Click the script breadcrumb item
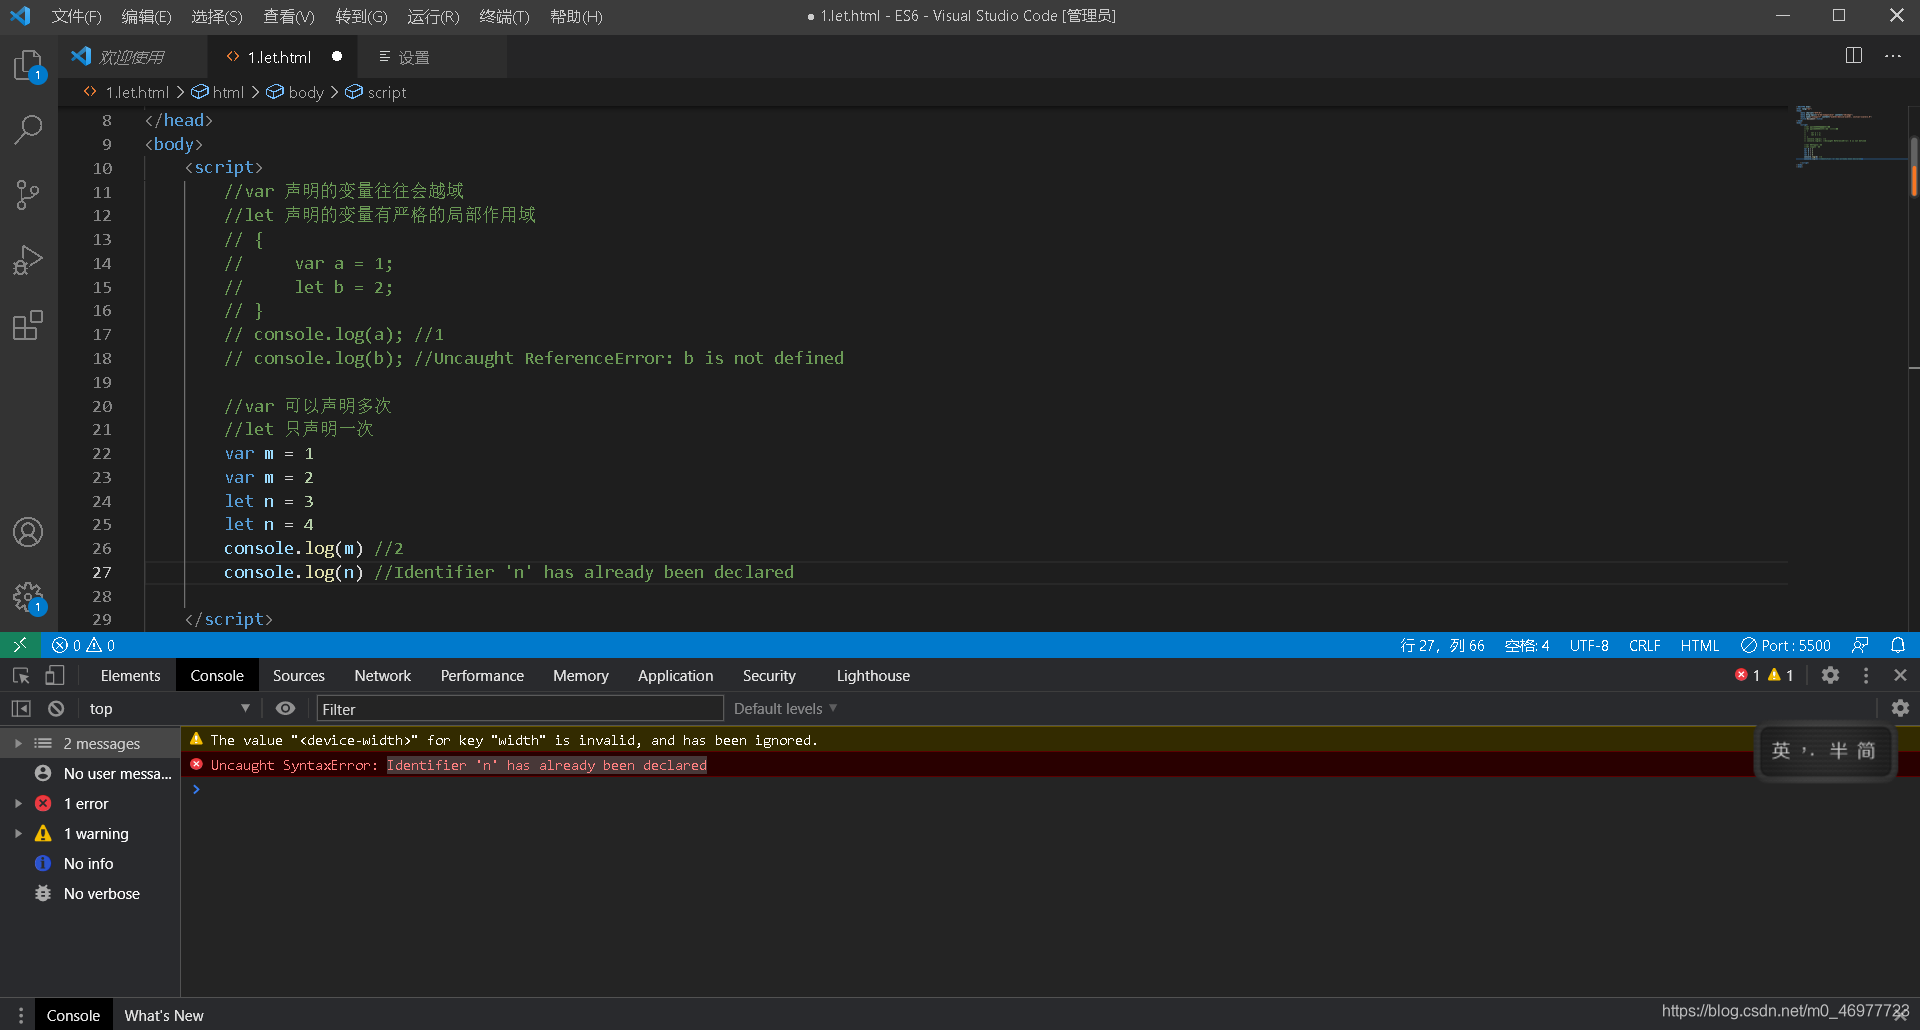The height and width of the screenshot is (1030, 1920). (376, 92)
